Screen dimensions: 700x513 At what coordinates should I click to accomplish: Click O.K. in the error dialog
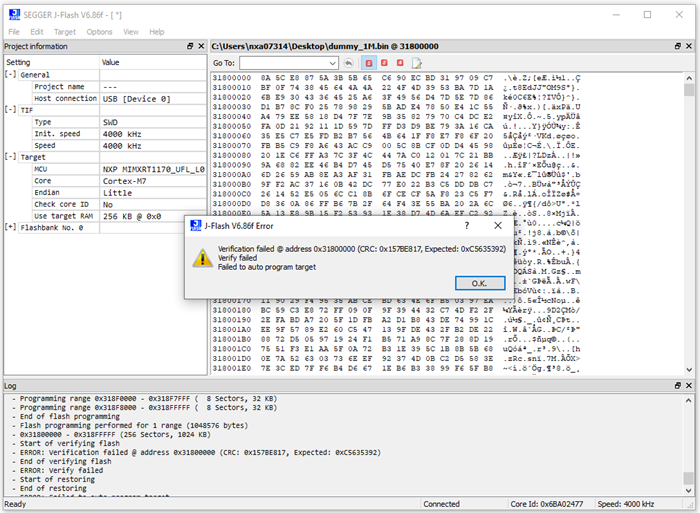pyautogui.click(x=480, y=283)
